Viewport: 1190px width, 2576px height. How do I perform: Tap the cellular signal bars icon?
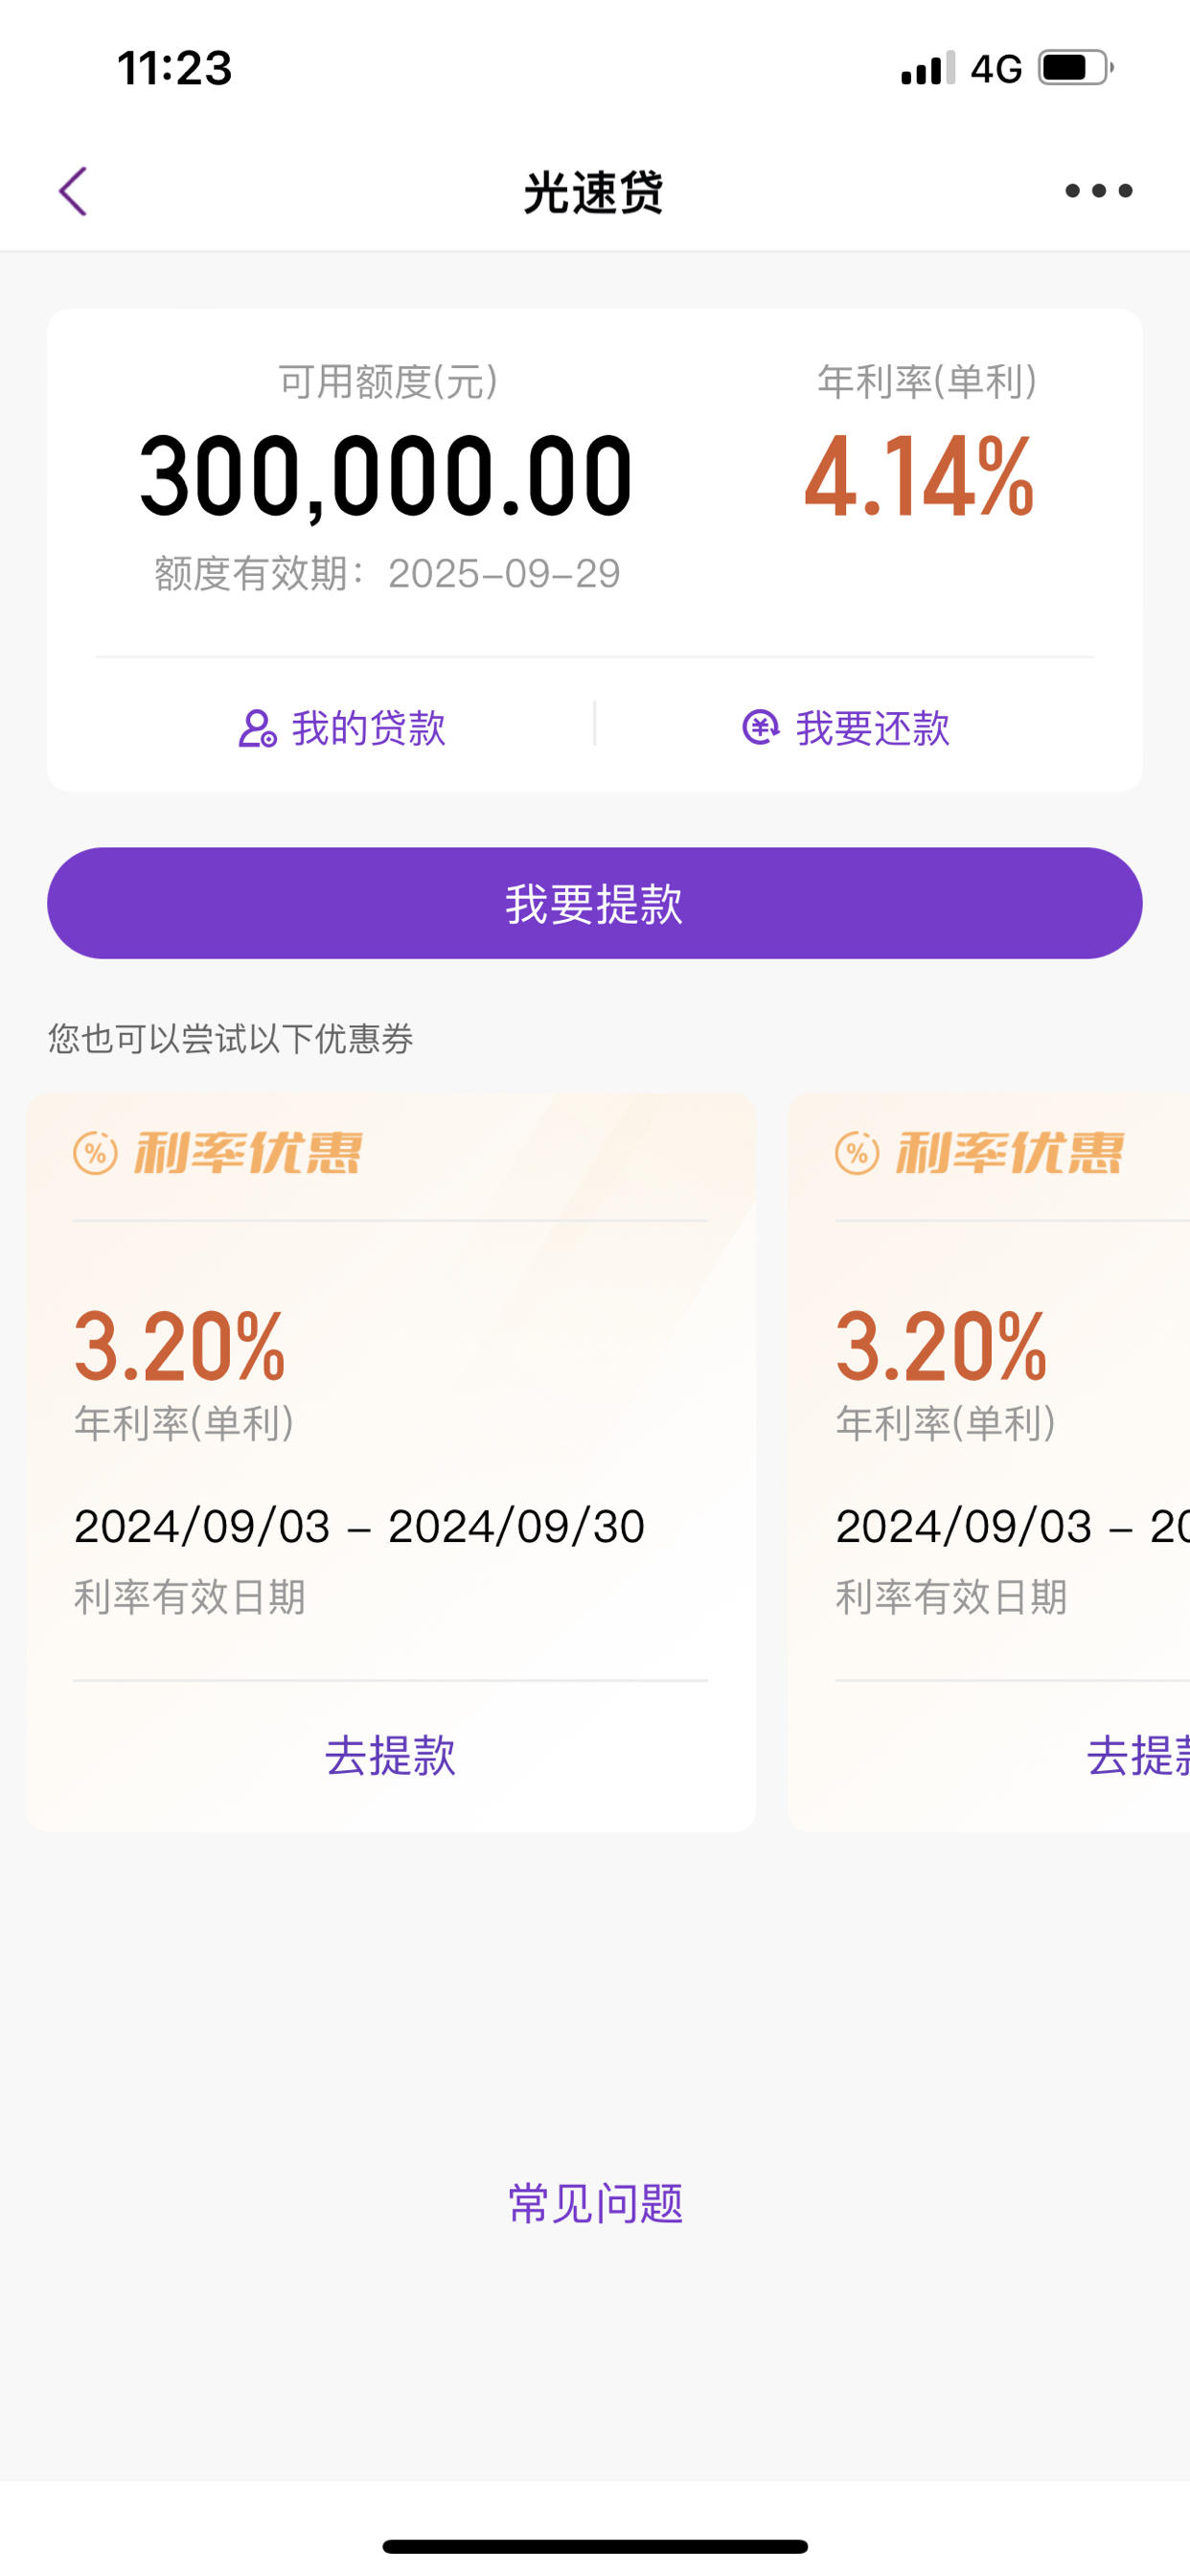tap(927, 68)
